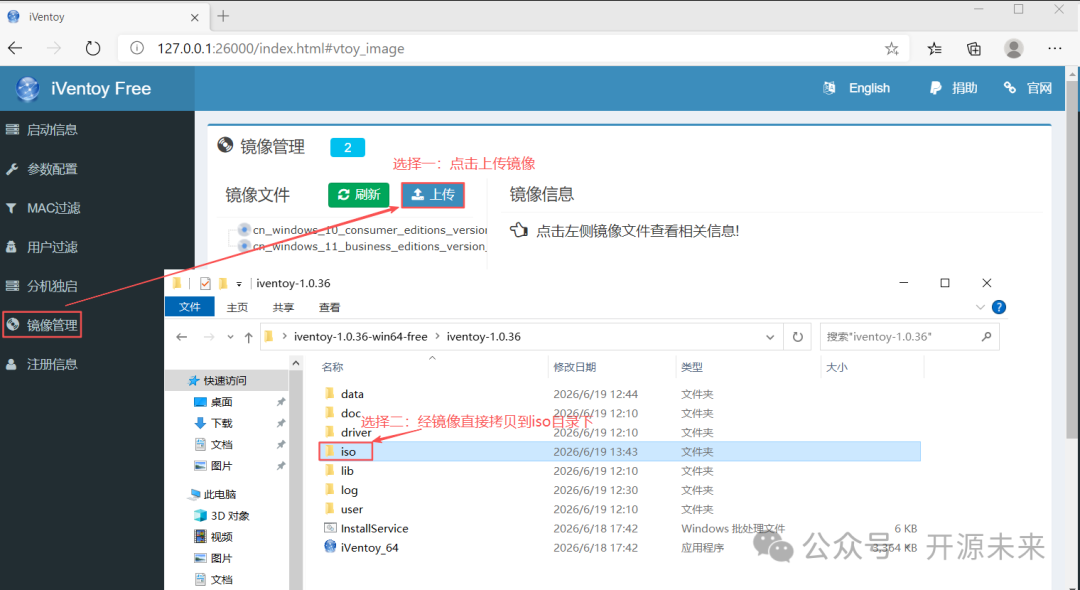Refresh the Explorer address bar location
Screen dimensions: 1080x590
pos(798,337)
